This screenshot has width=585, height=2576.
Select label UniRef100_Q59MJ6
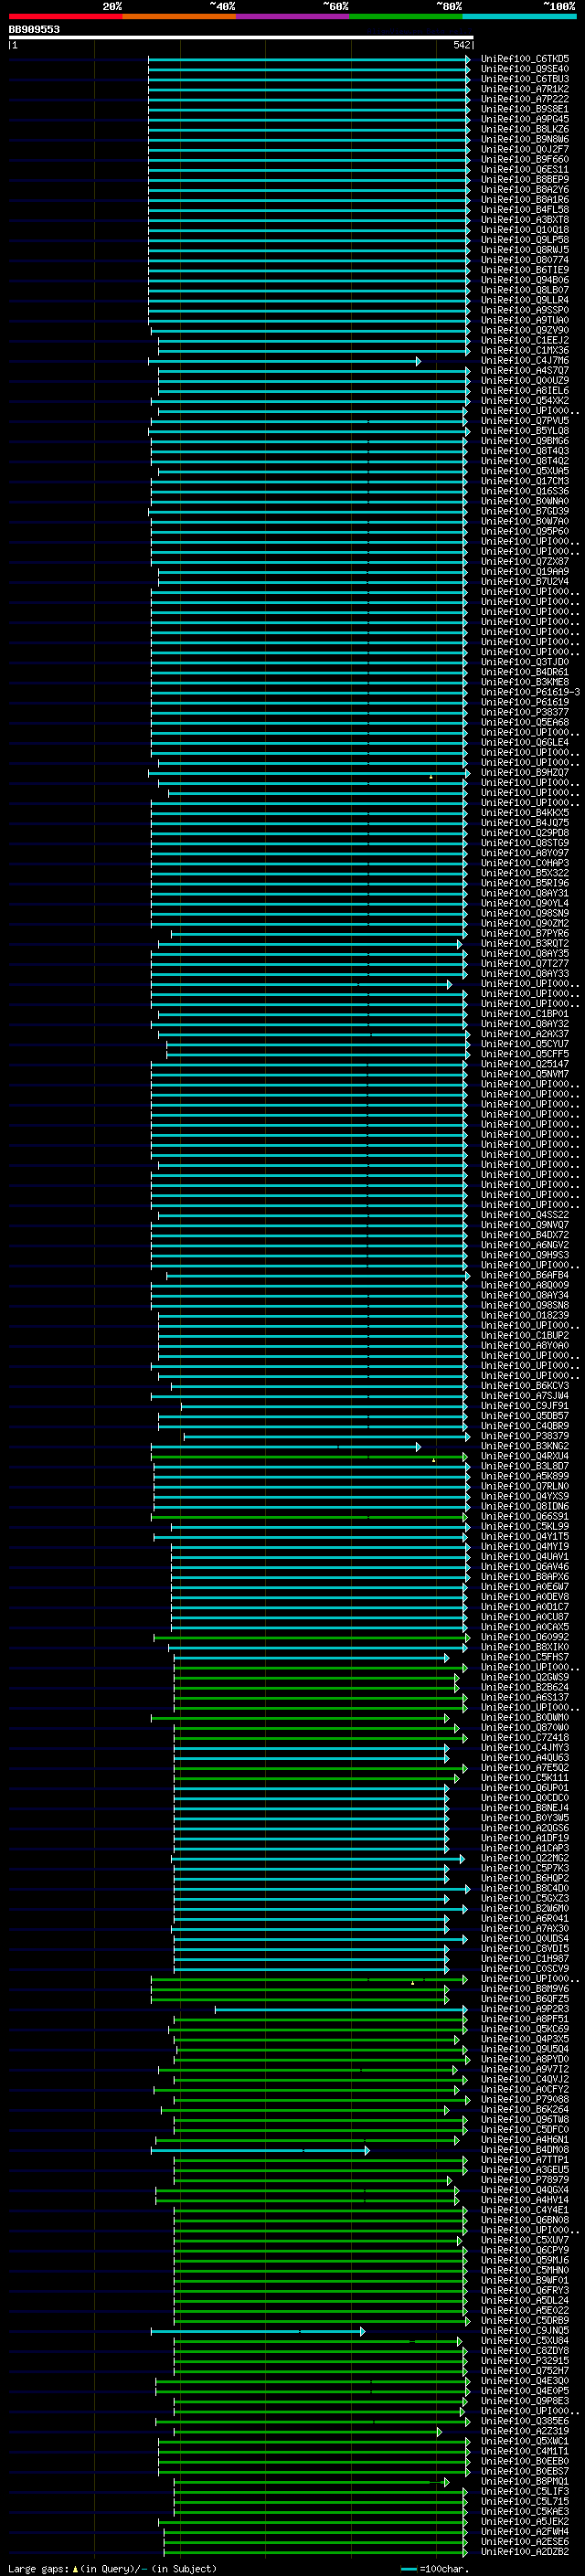(x=525, y=2260)
